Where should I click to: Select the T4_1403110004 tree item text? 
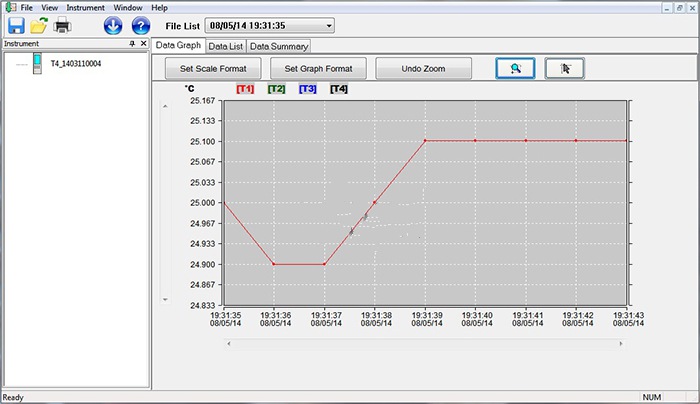[76, 63]
